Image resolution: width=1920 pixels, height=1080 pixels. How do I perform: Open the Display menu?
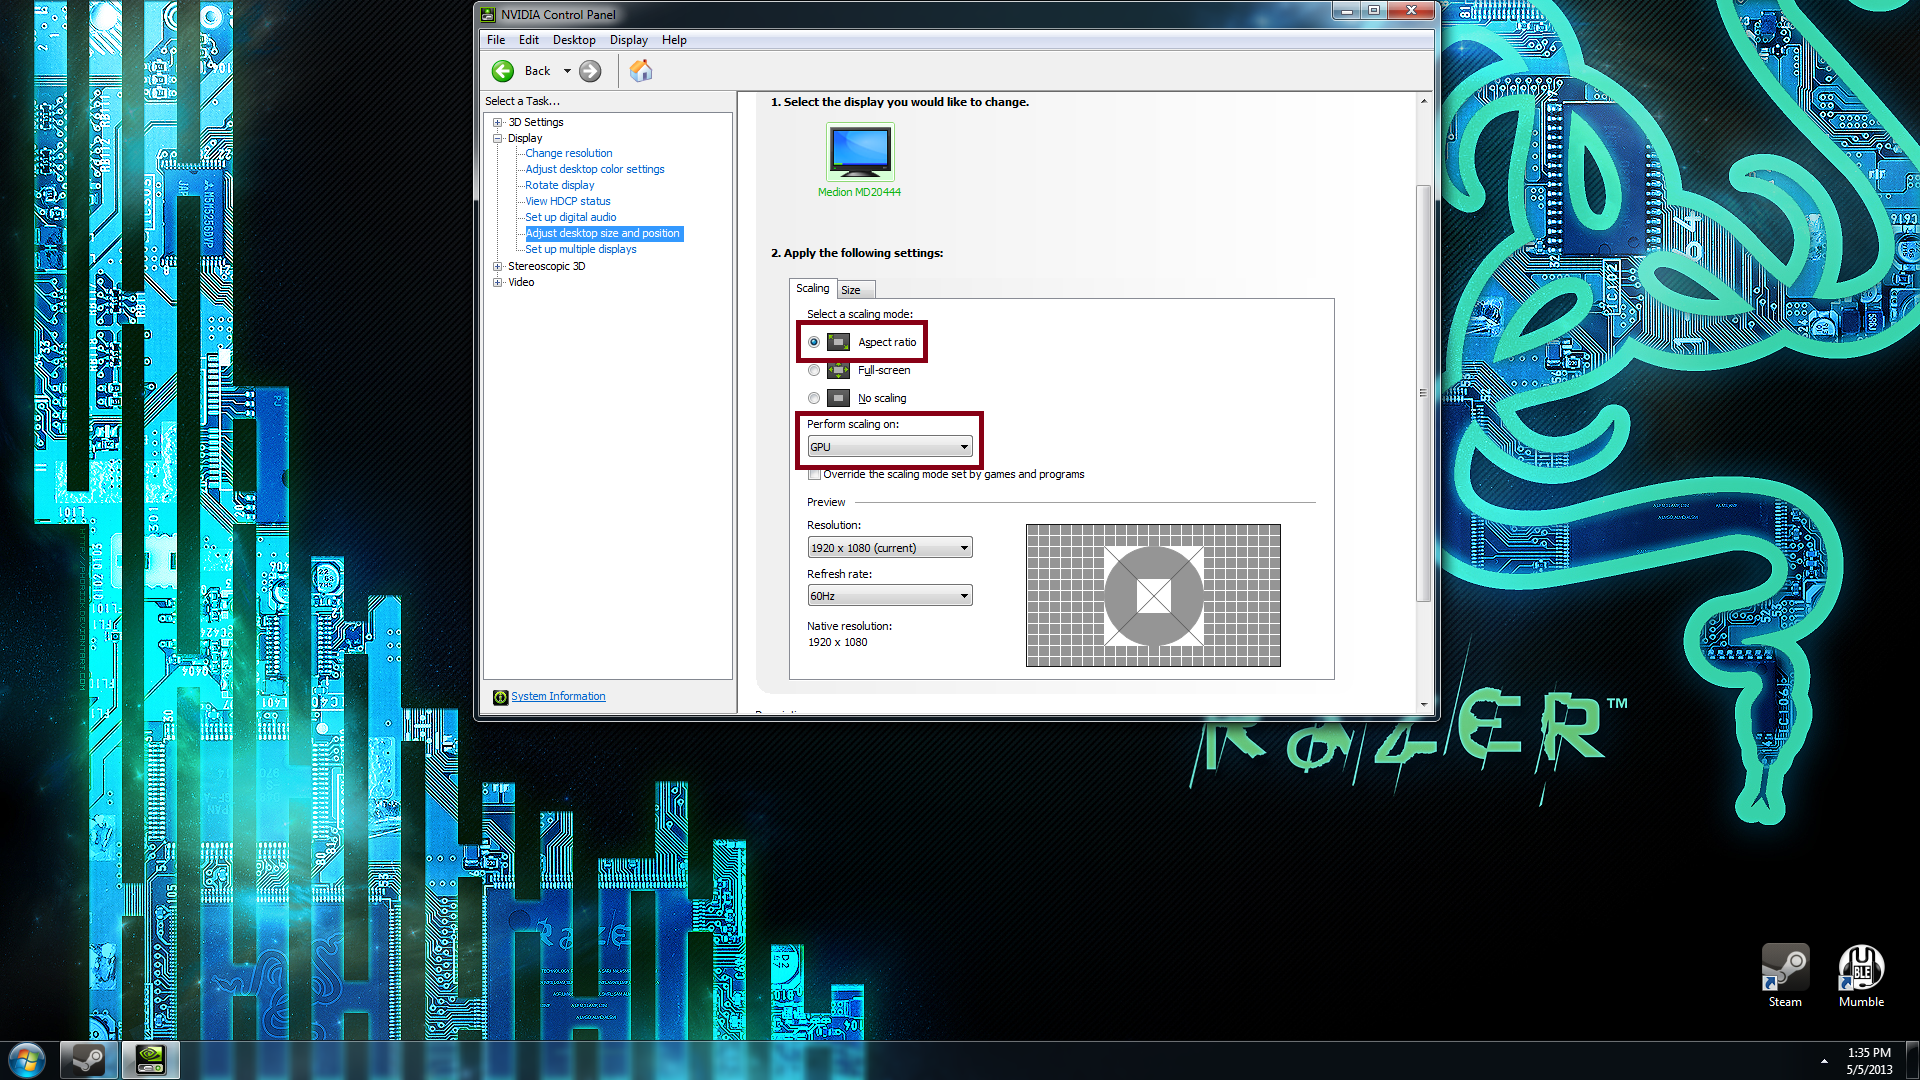(x=629, y=40)
